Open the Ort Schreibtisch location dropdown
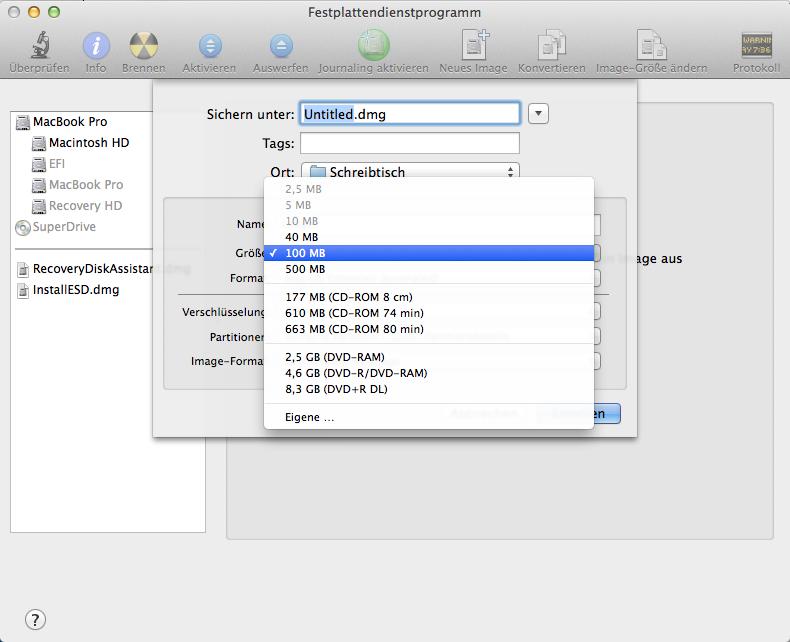Viewport: 790px width, 642px height. click(410, 172)
